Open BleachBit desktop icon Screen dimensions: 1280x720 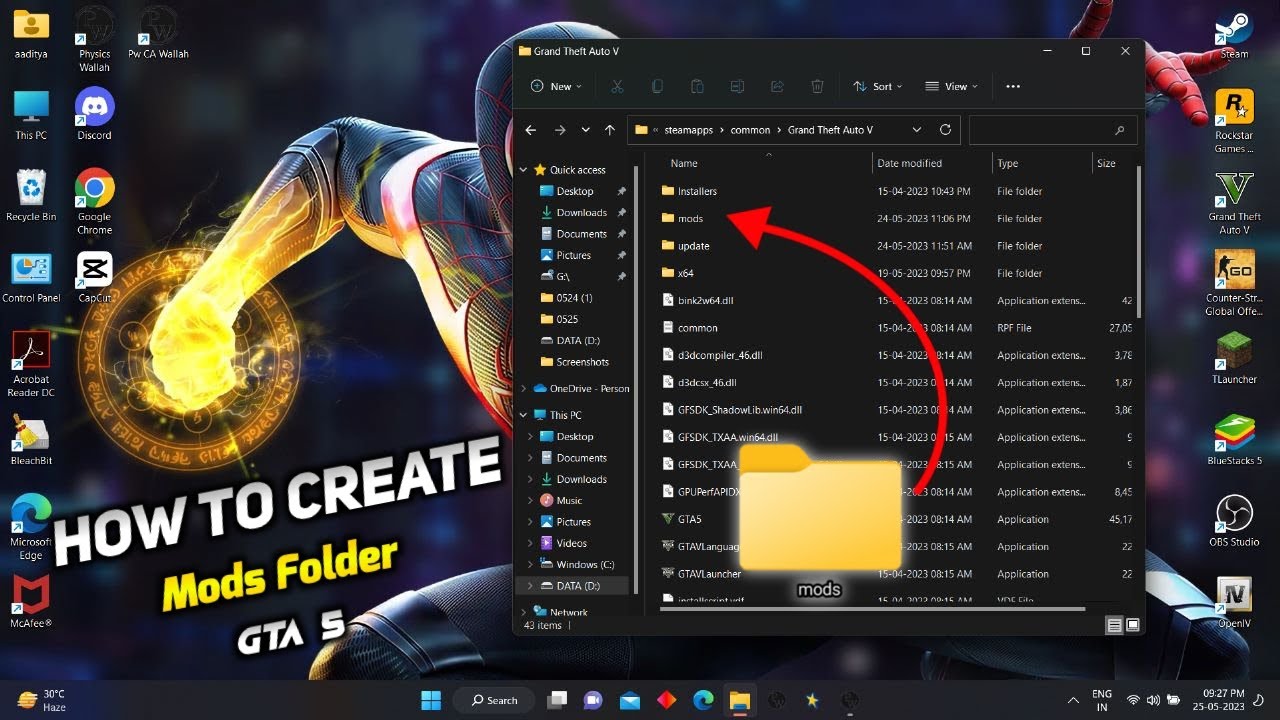pos(31,440)
